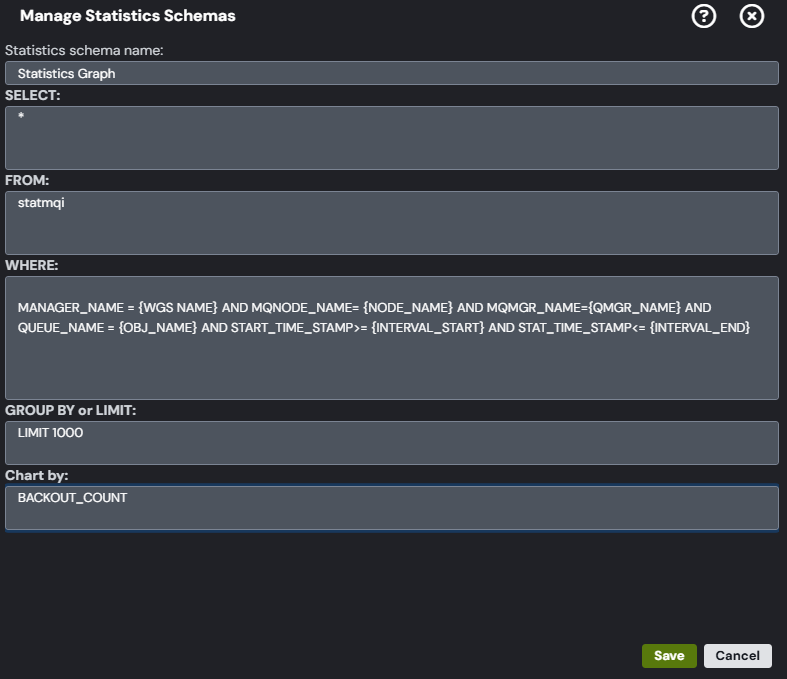Click the Statistics schema name field
The height and width of the screenshot is (679, 787).
(x=391, y=73)
